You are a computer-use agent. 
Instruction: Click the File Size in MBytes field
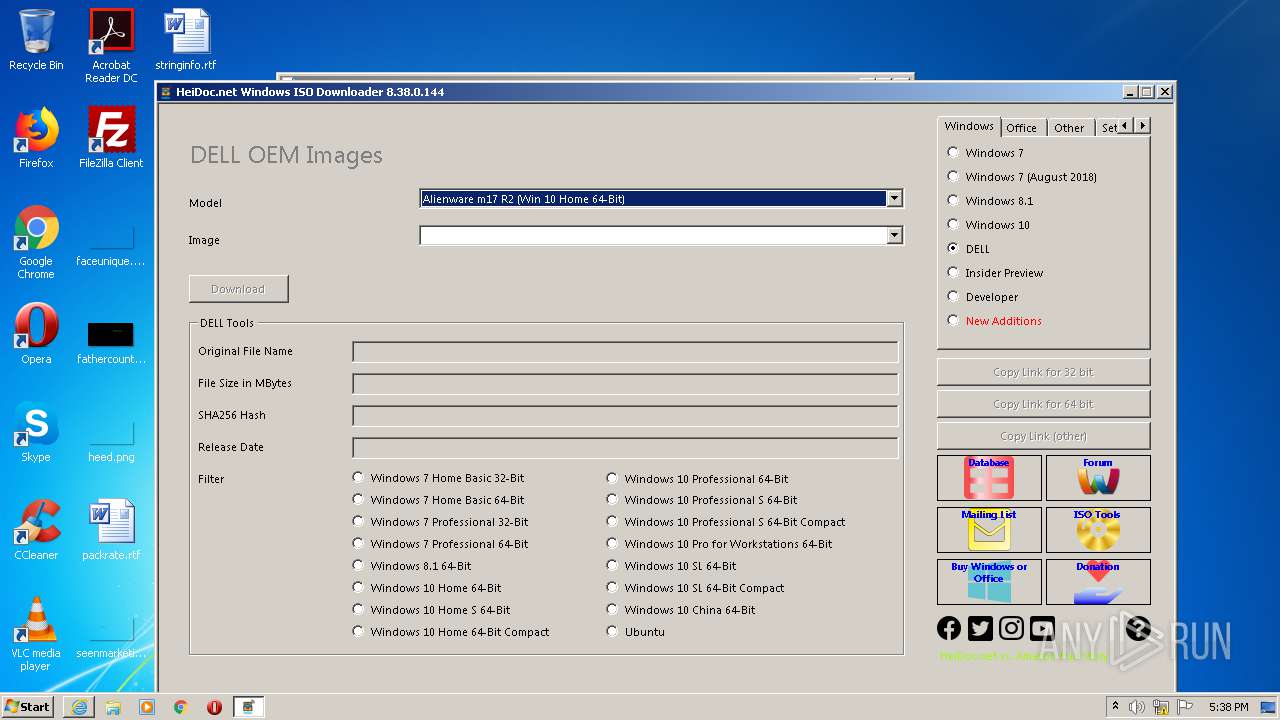pyautogui.click(x=625, y=384)
